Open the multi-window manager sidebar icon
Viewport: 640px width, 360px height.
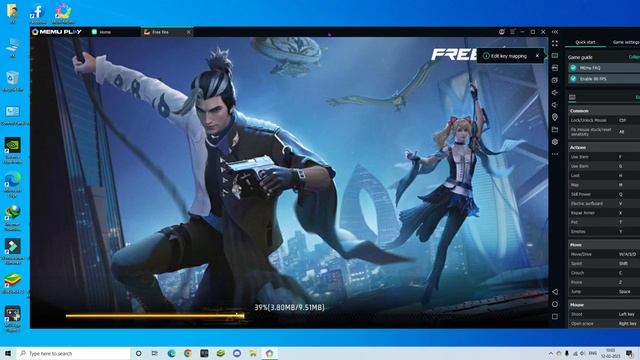[x=555, y=68]
